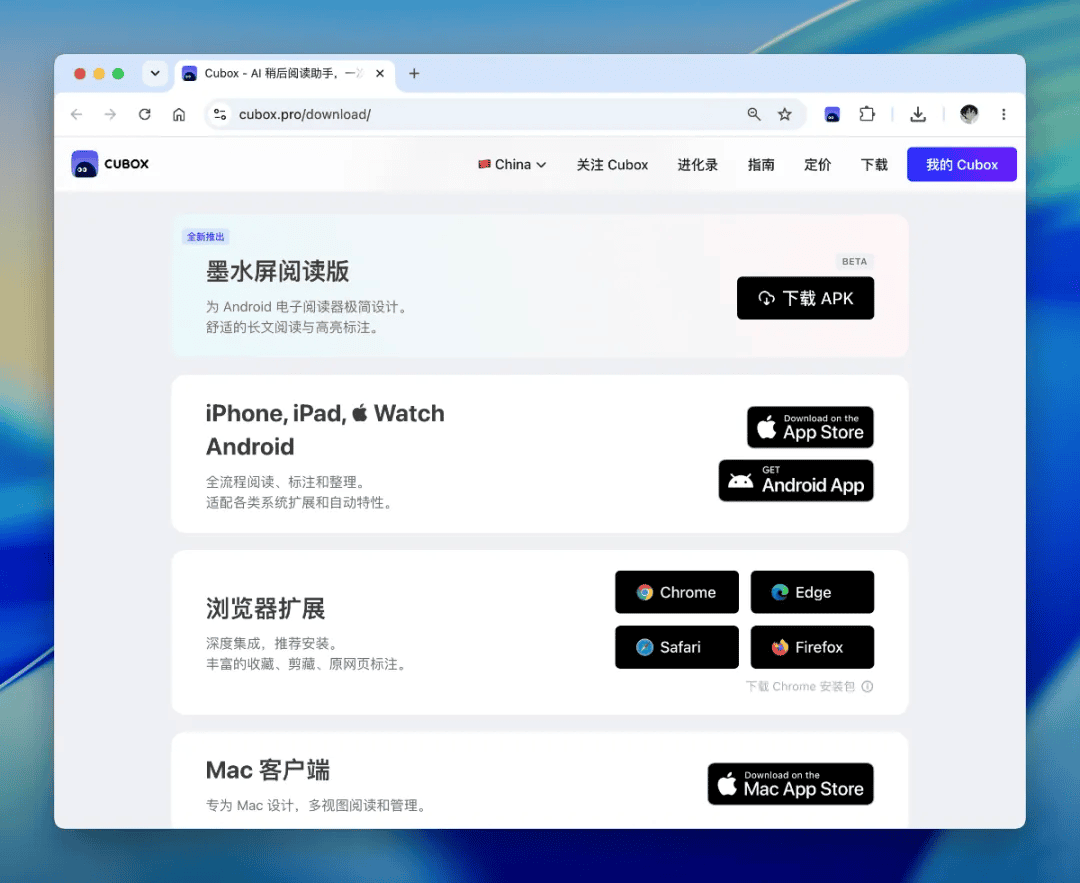Viewport: 1080px width, 883px height.
Task: Install the Safari extension
Action: pos(677,647)
